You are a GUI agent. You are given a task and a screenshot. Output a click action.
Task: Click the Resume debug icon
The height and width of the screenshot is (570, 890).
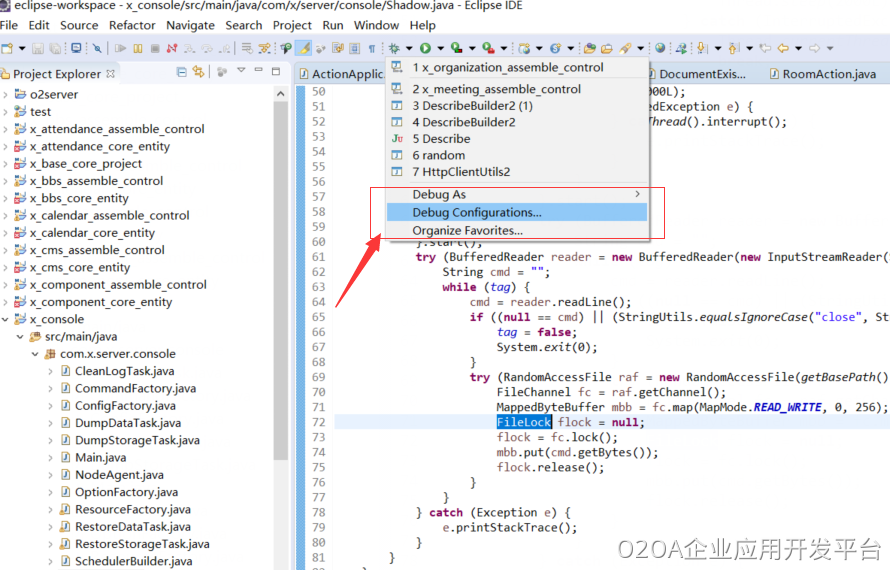click(120, 48)
